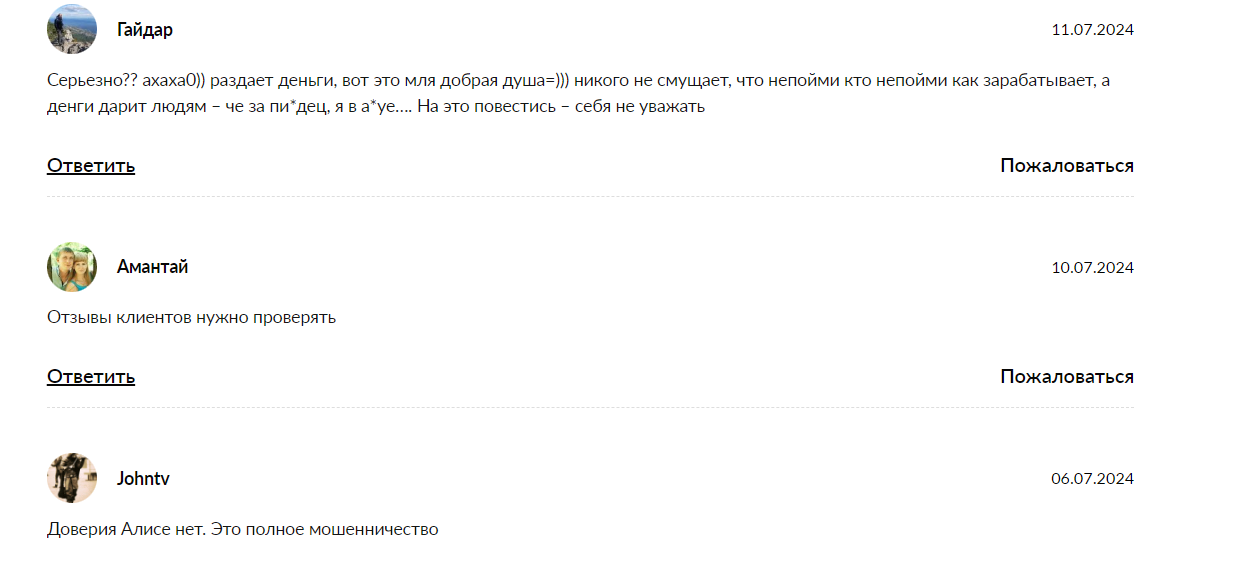
Task: Click the dashed divider below Гайдар's comment
Action: click(x=590, y=197)
